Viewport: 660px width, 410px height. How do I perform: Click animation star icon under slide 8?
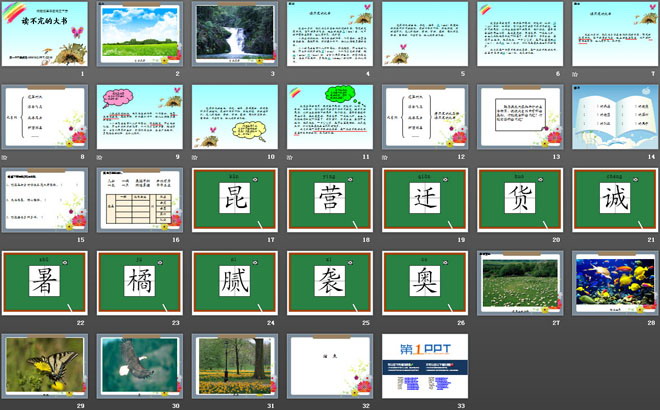4,157
